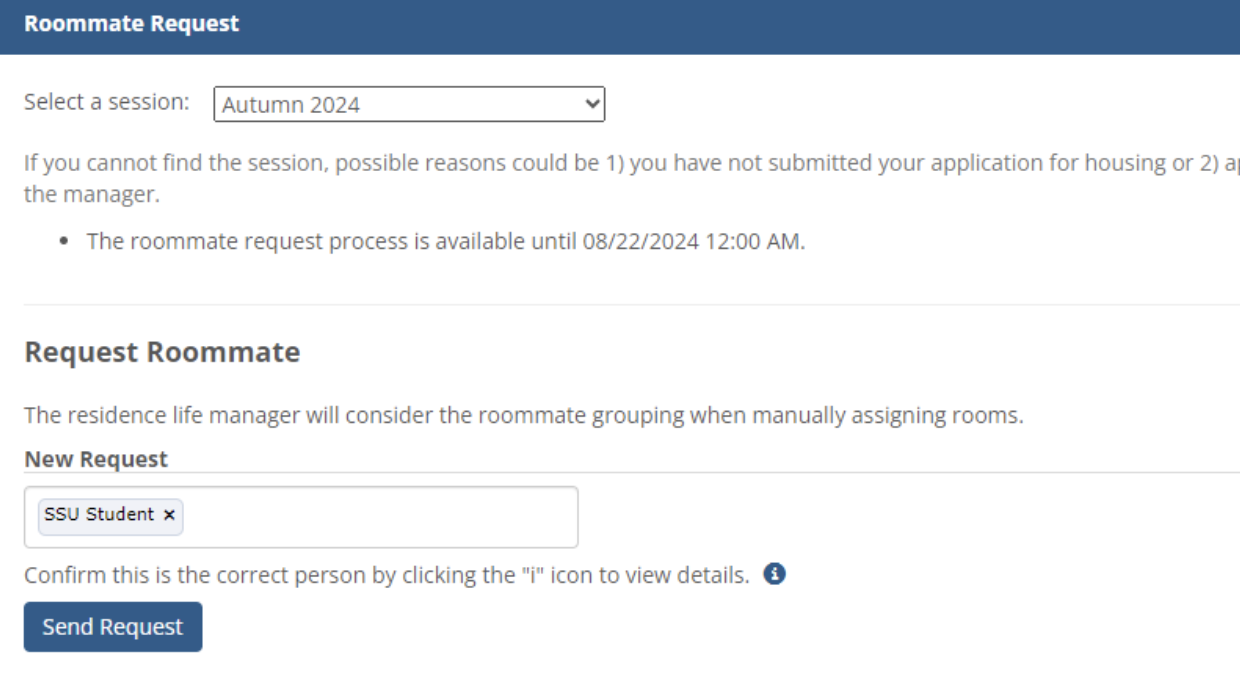Click the Roommate Request header bar
The height and width of the screenshot is (686, 1240).
131,22
